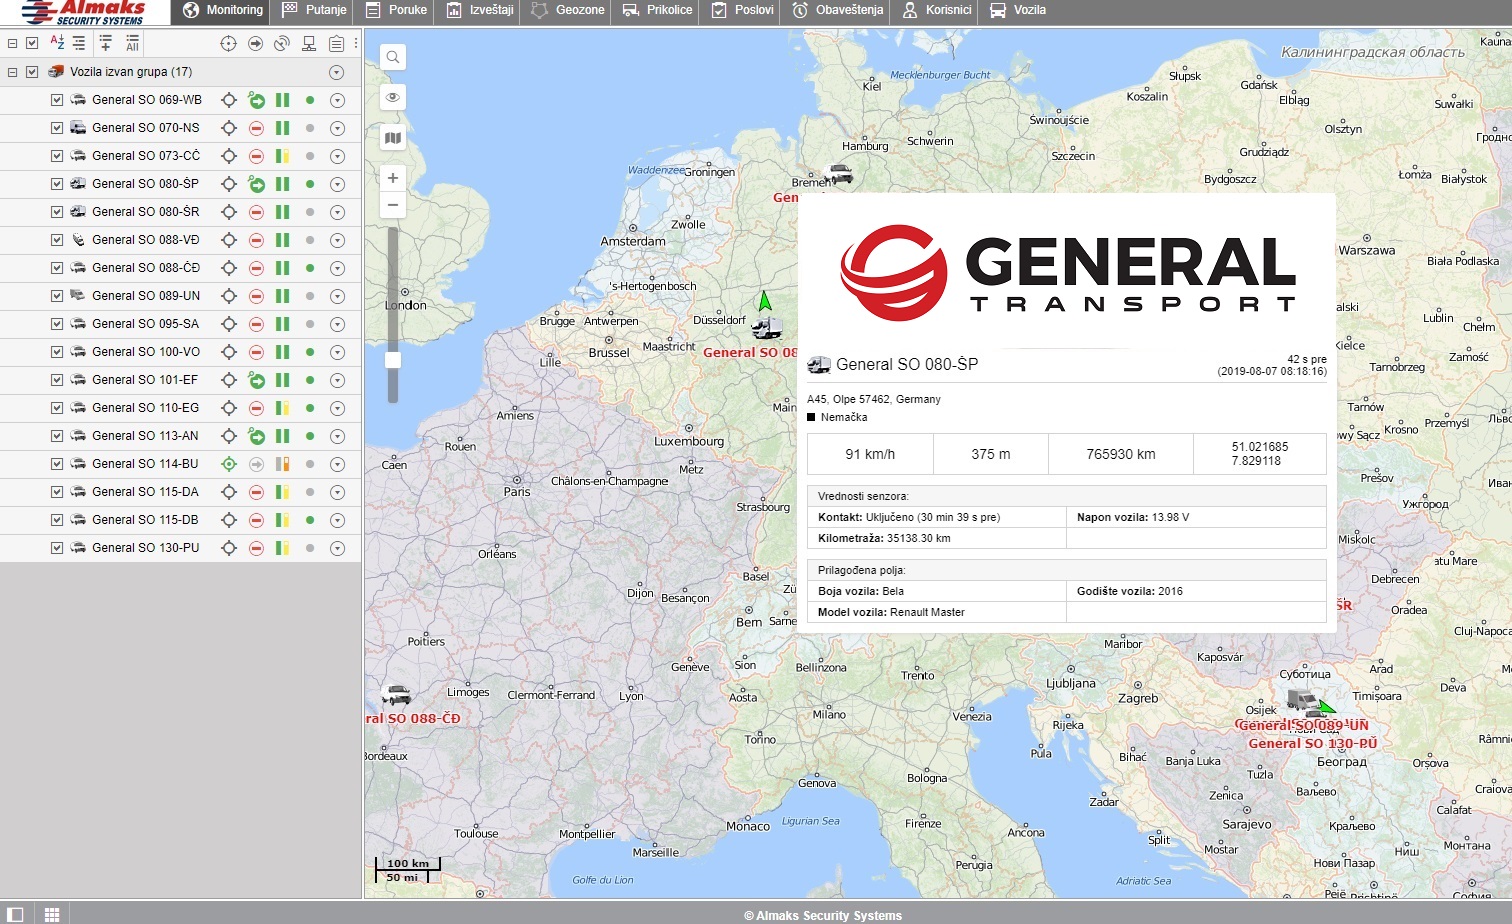This screenshot has height=924, width=1512.
Task: Open dropdown menu for General SO 080-ŠP
Action: tap(337, 184)
